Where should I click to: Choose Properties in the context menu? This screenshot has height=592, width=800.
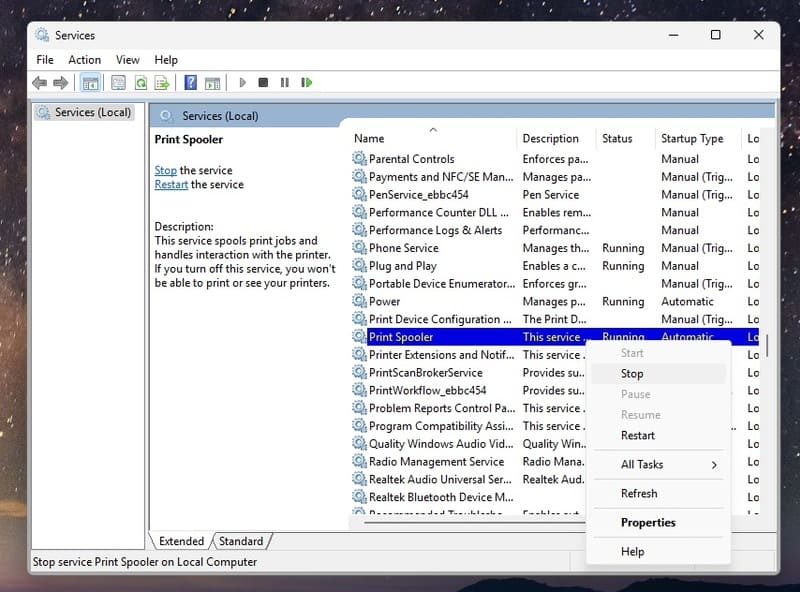(x=658, y=523)
